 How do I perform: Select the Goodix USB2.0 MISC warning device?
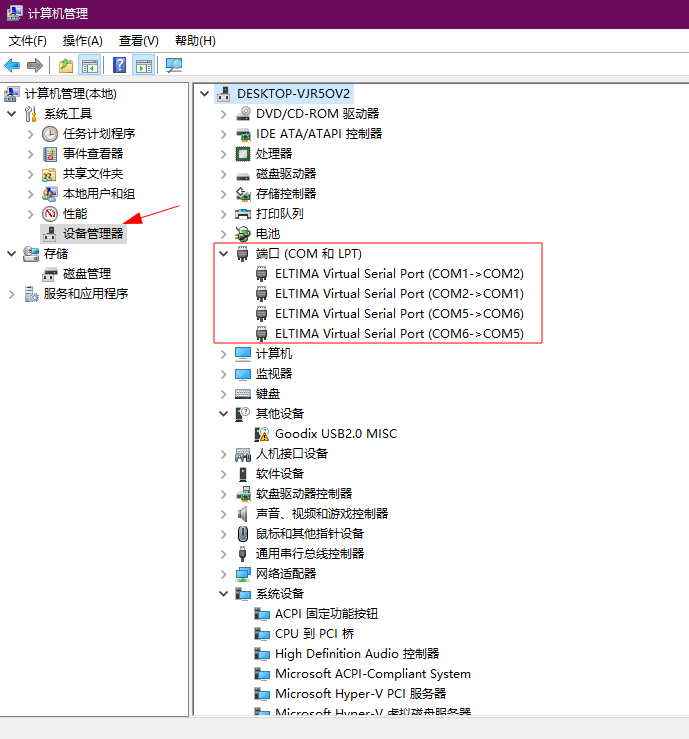click(335, 434)
